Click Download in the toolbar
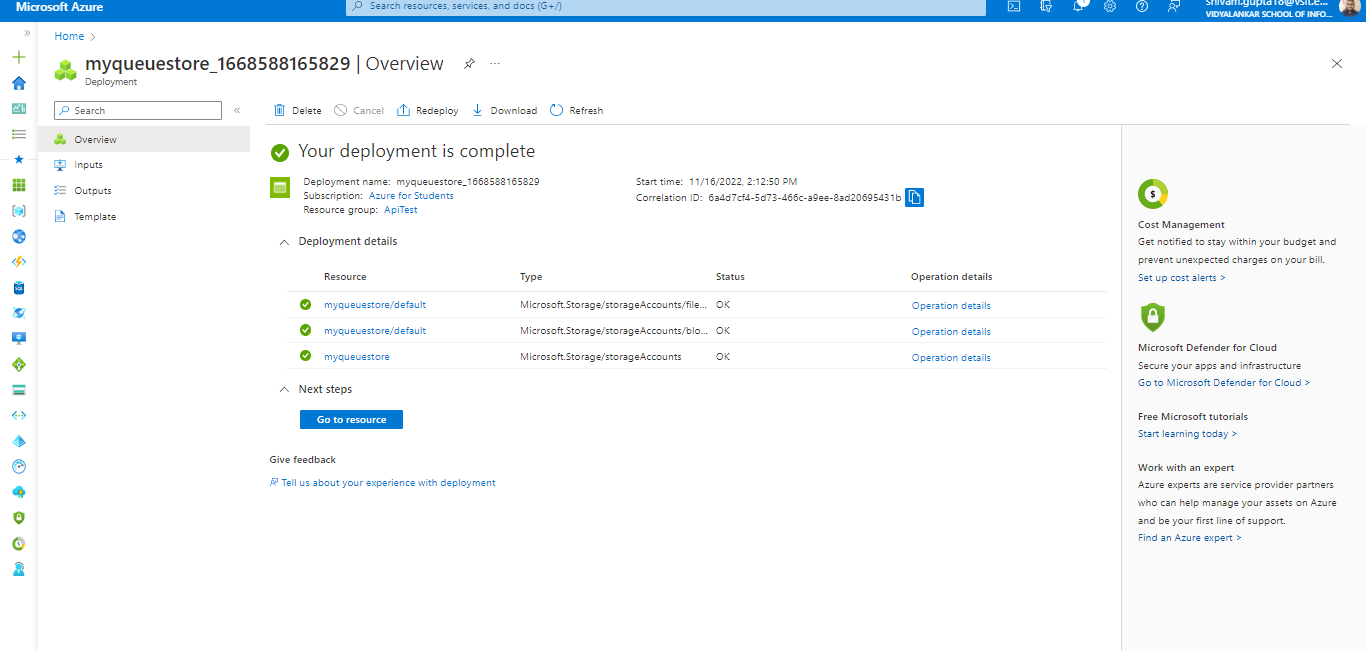Image resolution: width=1366 pixels, height=651 pixels. (x=505, y=110)
